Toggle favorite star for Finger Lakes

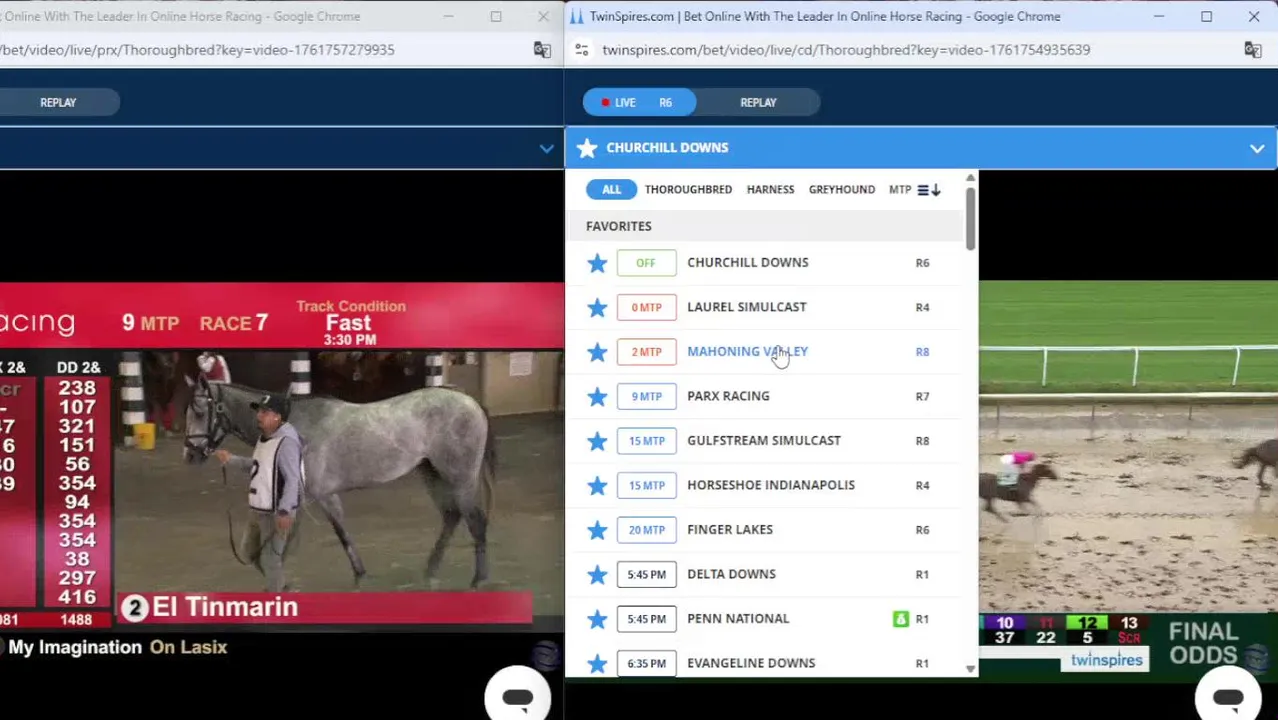[x=597, y=530]
